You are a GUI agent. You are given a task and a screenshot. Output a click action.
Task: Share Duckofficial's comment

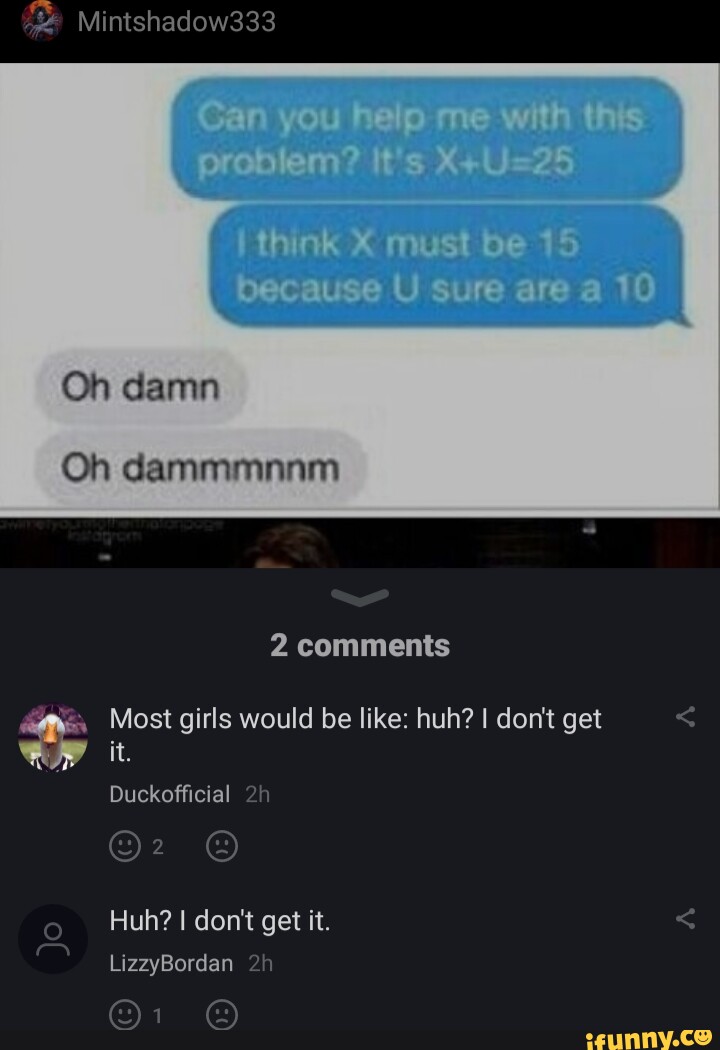(685, 717)
